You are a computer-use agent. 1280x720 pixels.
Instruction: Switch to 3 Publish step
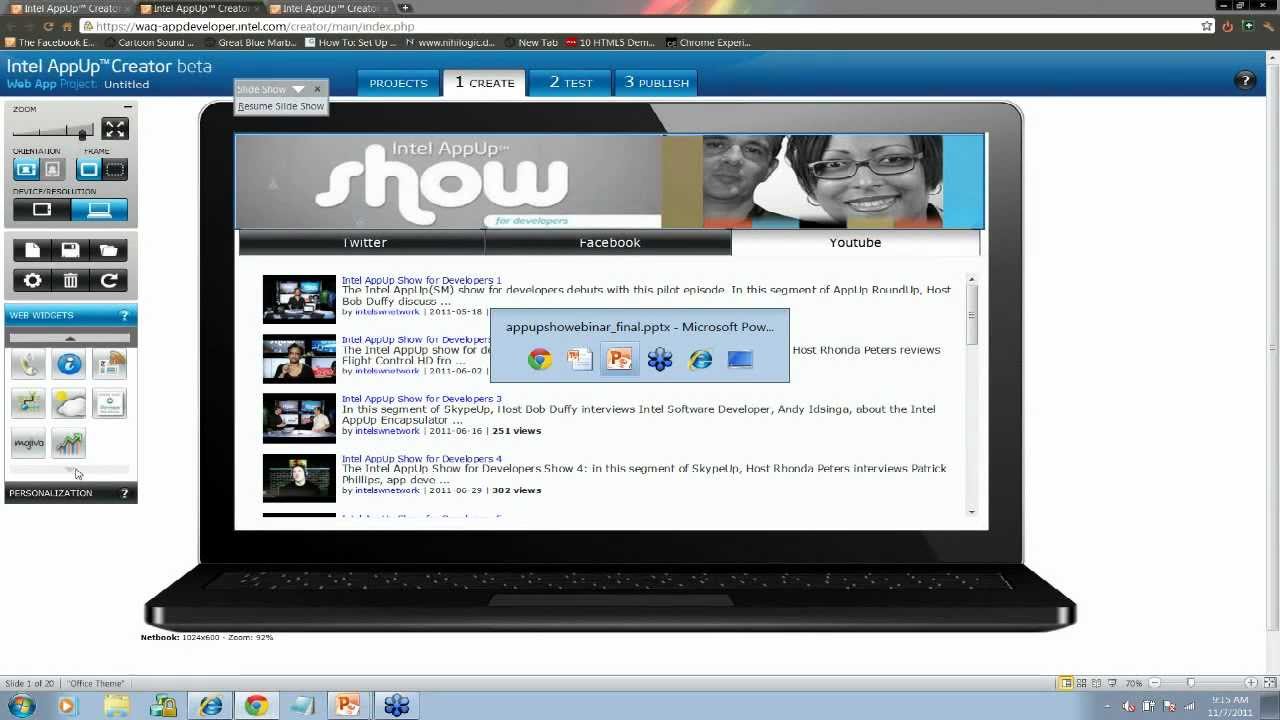click(x=656, y=83)
